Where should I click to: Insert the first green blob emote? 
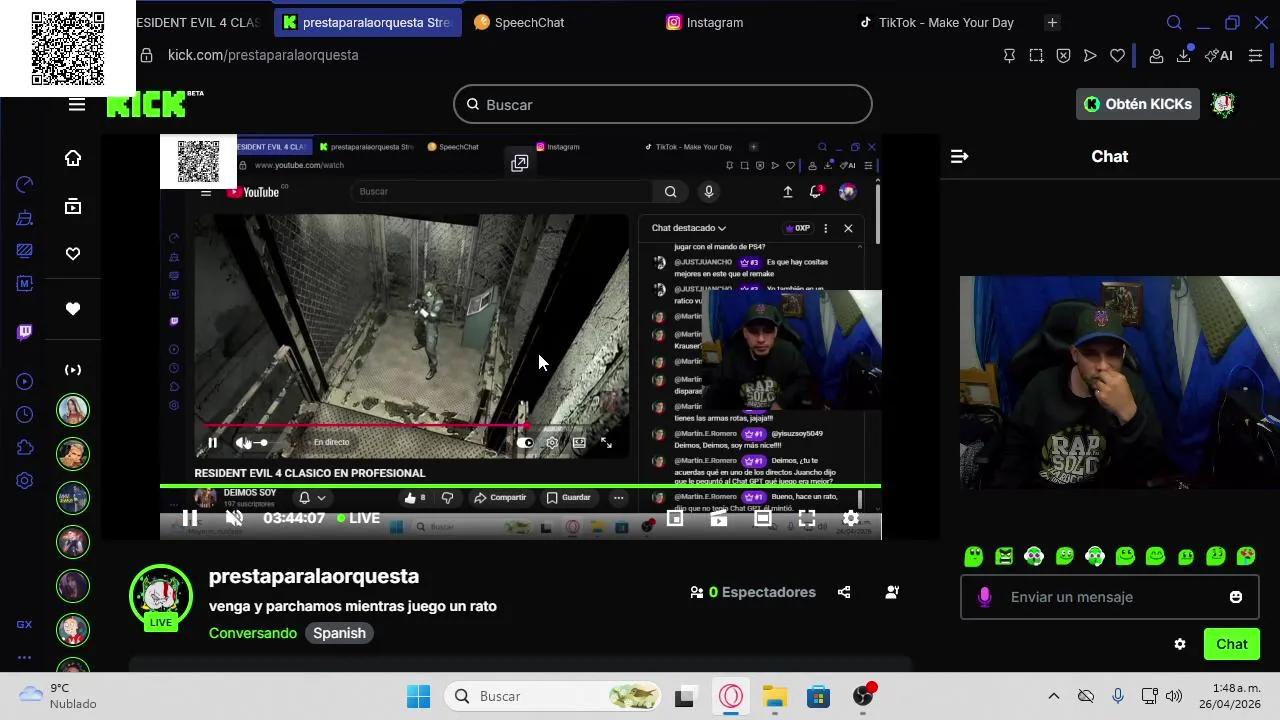point(974,556)
